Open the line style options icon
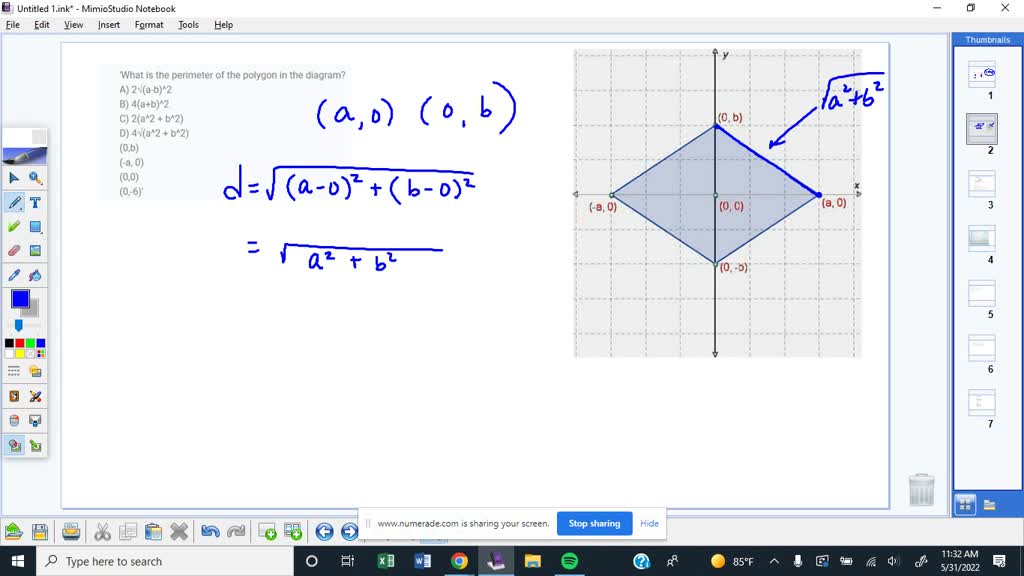 pos(14,372)
